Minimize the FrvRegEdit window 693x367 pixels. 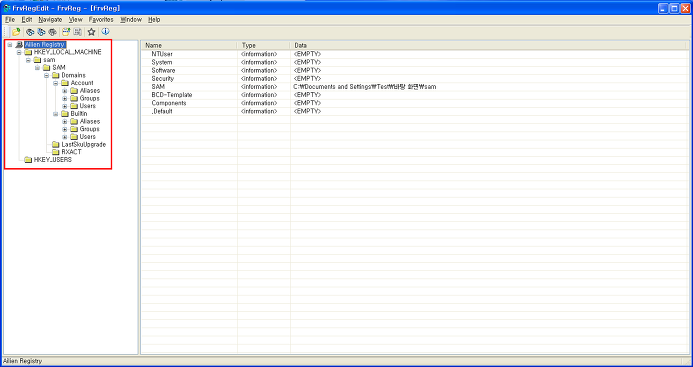[663, 8]
